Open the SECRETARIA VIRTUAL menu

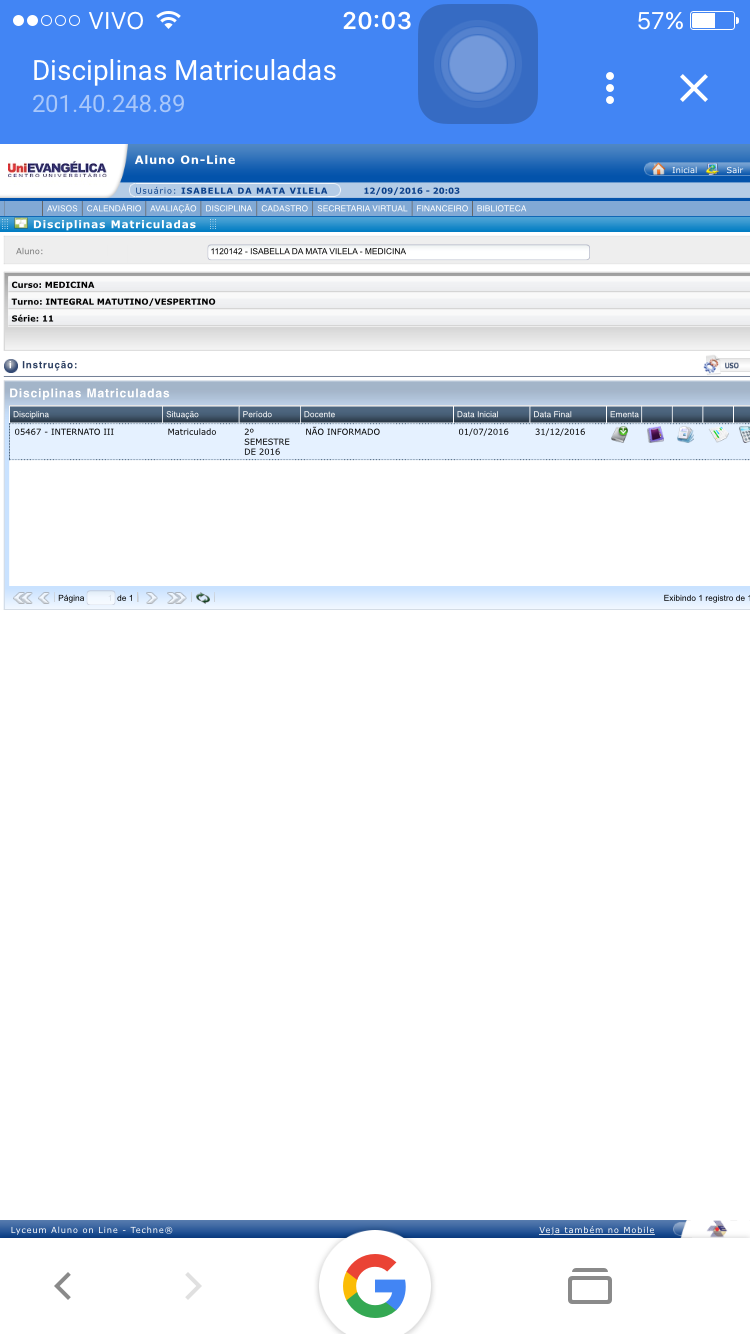[x=362, y=209]
